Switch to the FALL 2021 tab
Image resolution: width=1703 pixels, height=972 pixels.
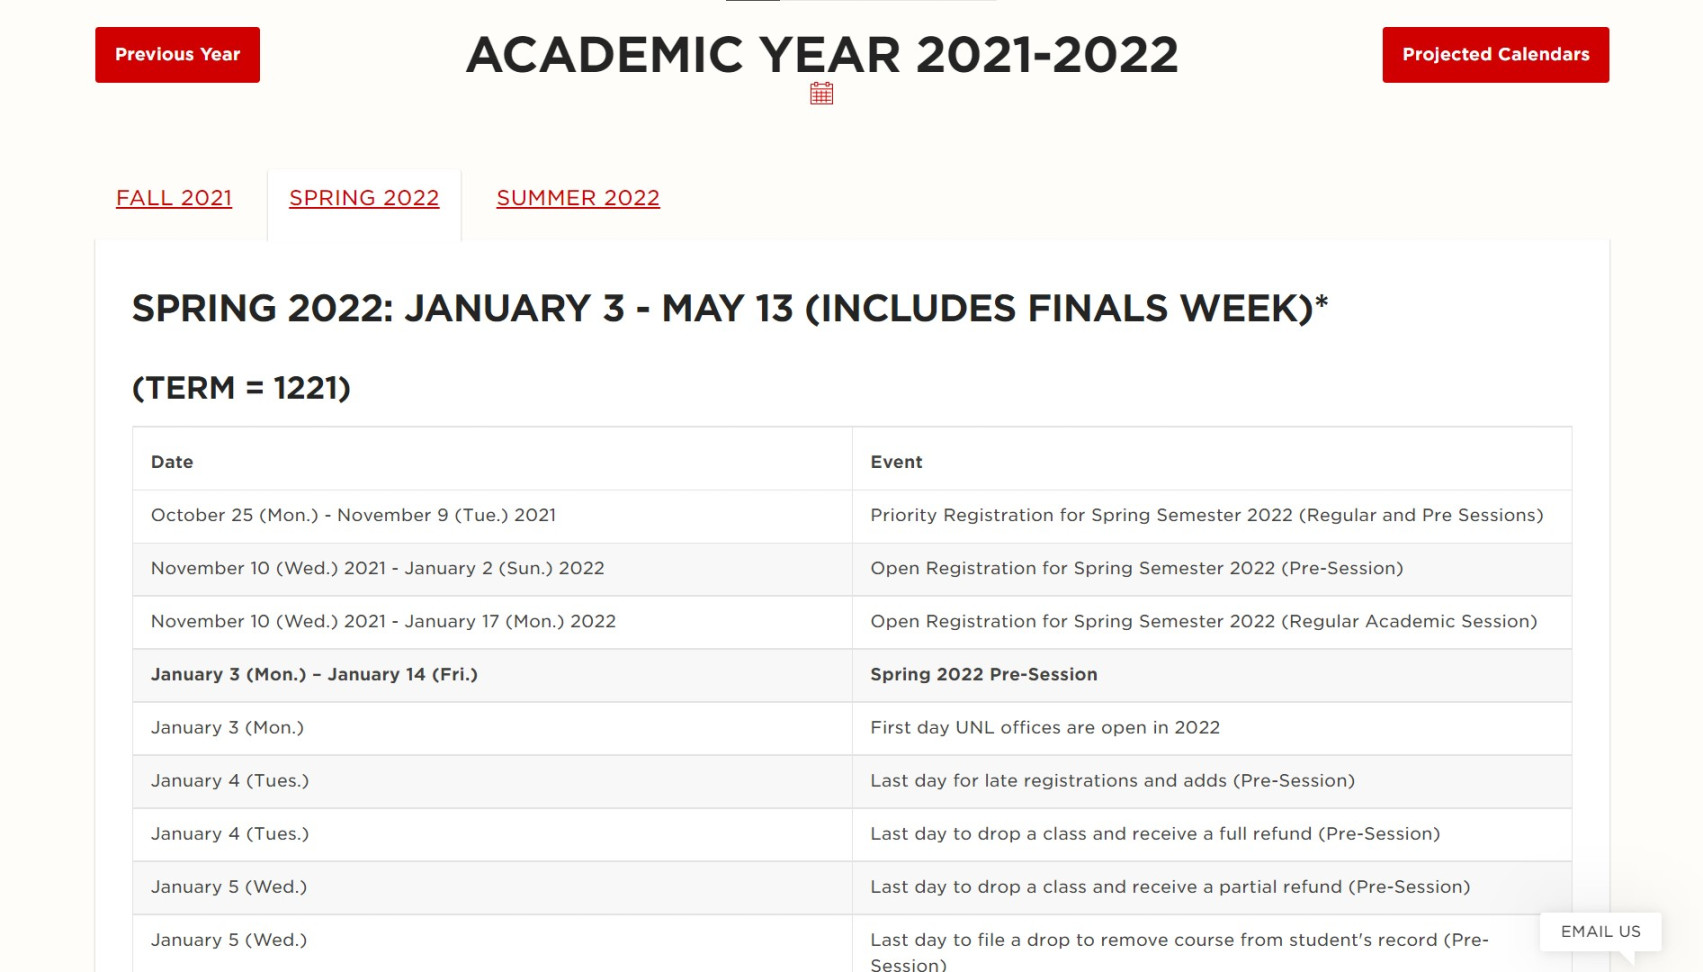click(173, 197)
